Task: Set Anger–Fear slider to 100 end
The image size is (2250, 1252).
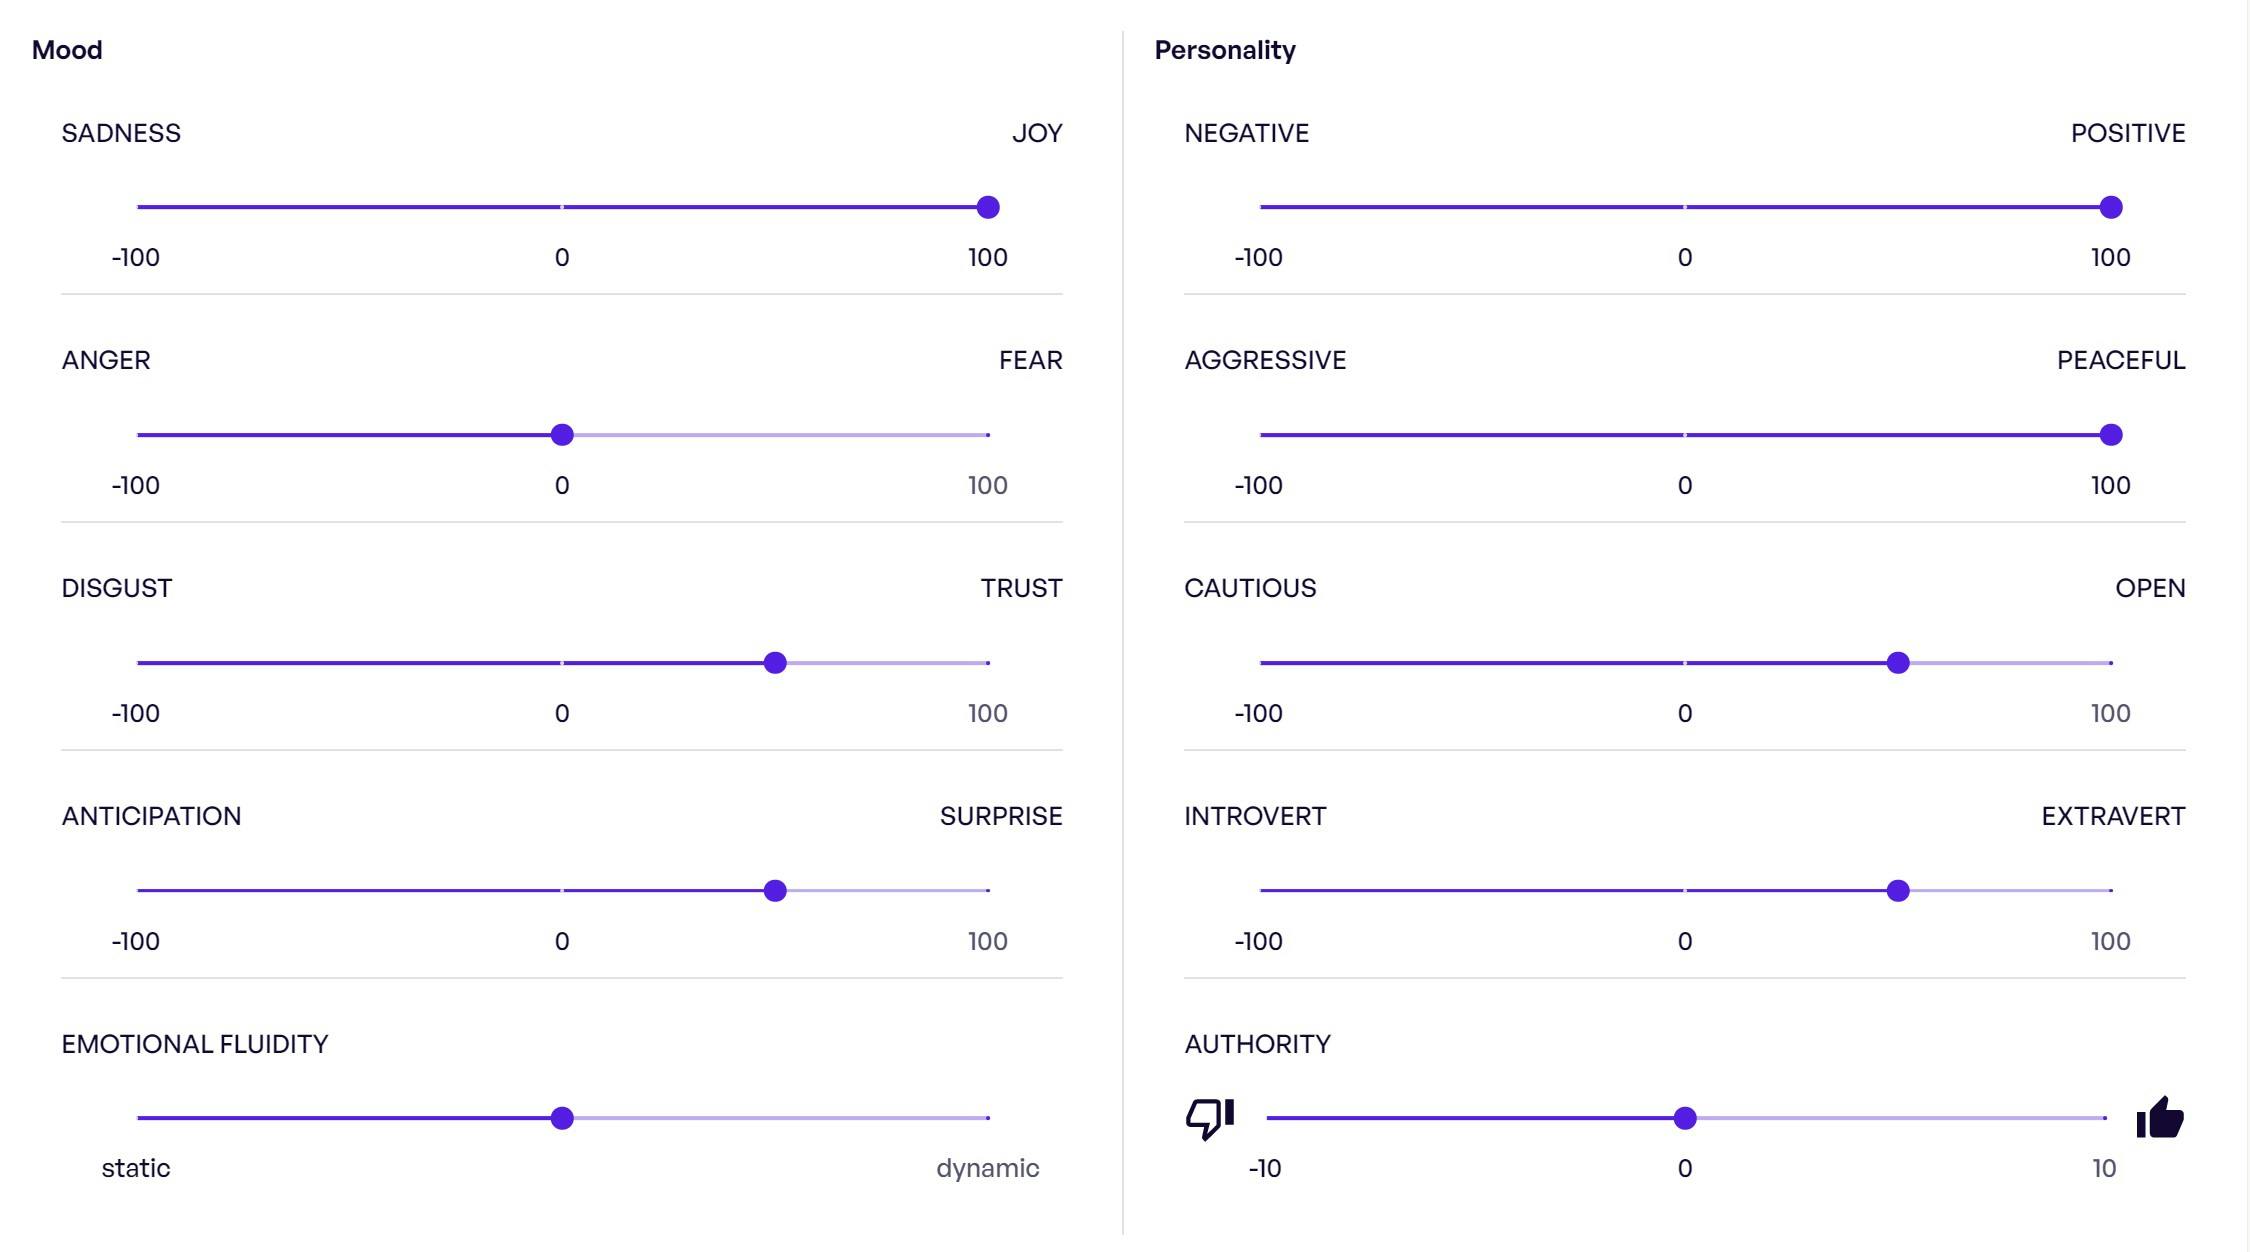Action: [988, 435]
